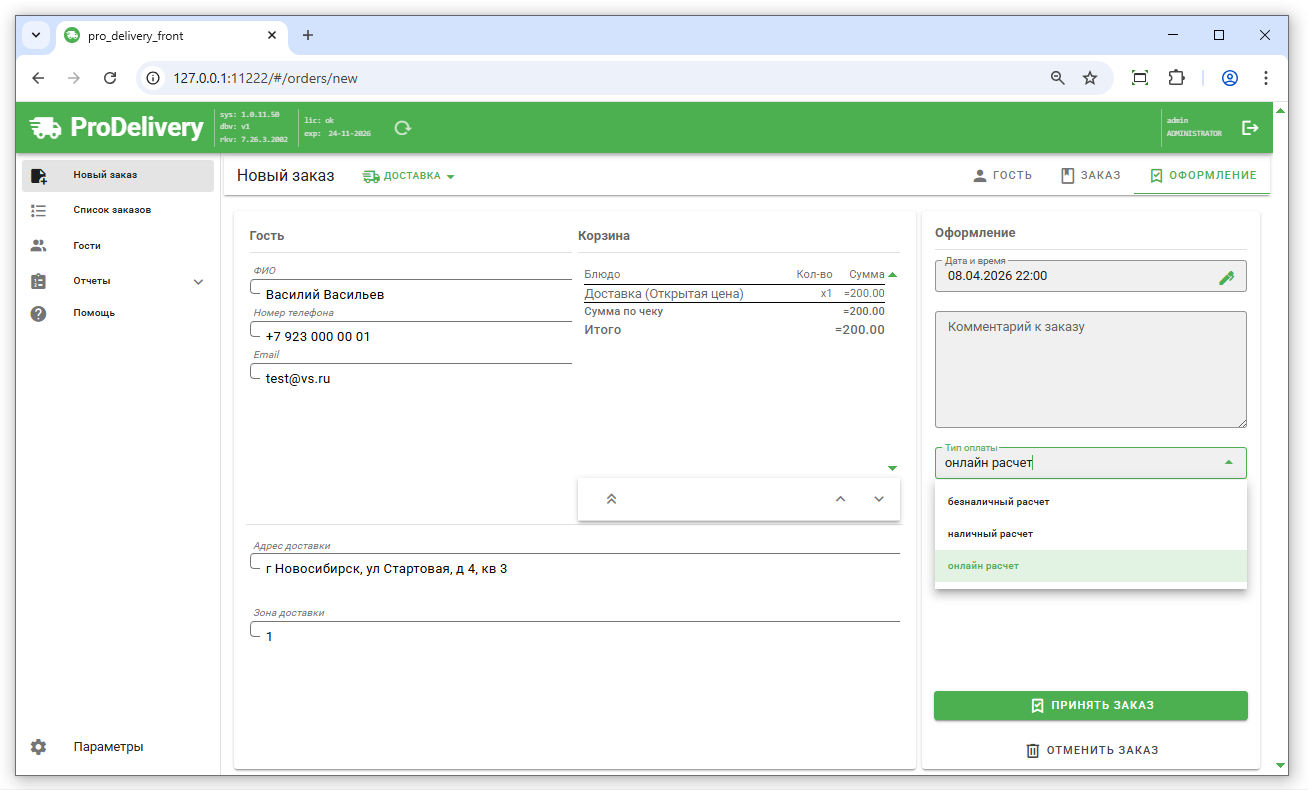Expand the Отчеты sidebar section
This screenshot has height=790, width=1308.
(x=198, y=282)
